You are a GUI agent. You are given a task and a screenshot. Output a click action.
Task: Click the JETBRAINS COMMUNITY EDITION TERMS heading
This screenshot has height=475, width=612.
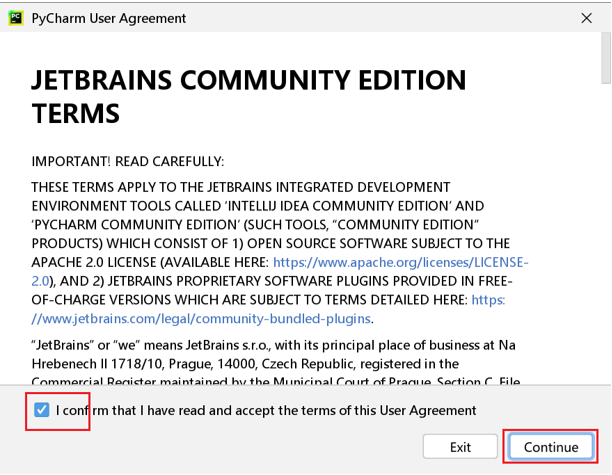(248, 97)
